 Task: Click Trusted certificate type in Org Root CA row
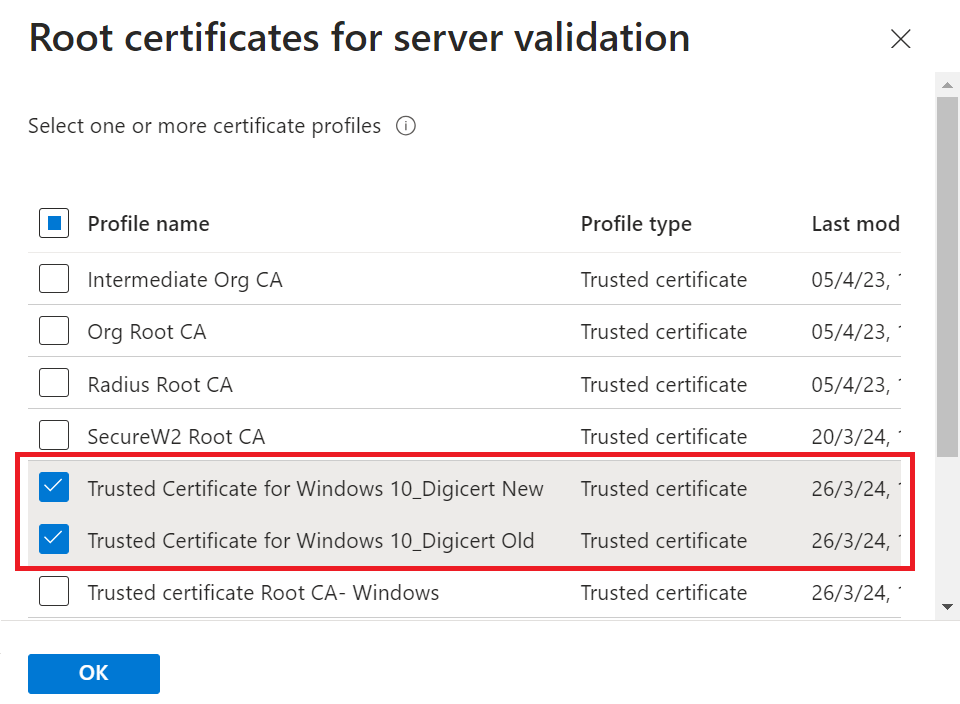point(664,332)
